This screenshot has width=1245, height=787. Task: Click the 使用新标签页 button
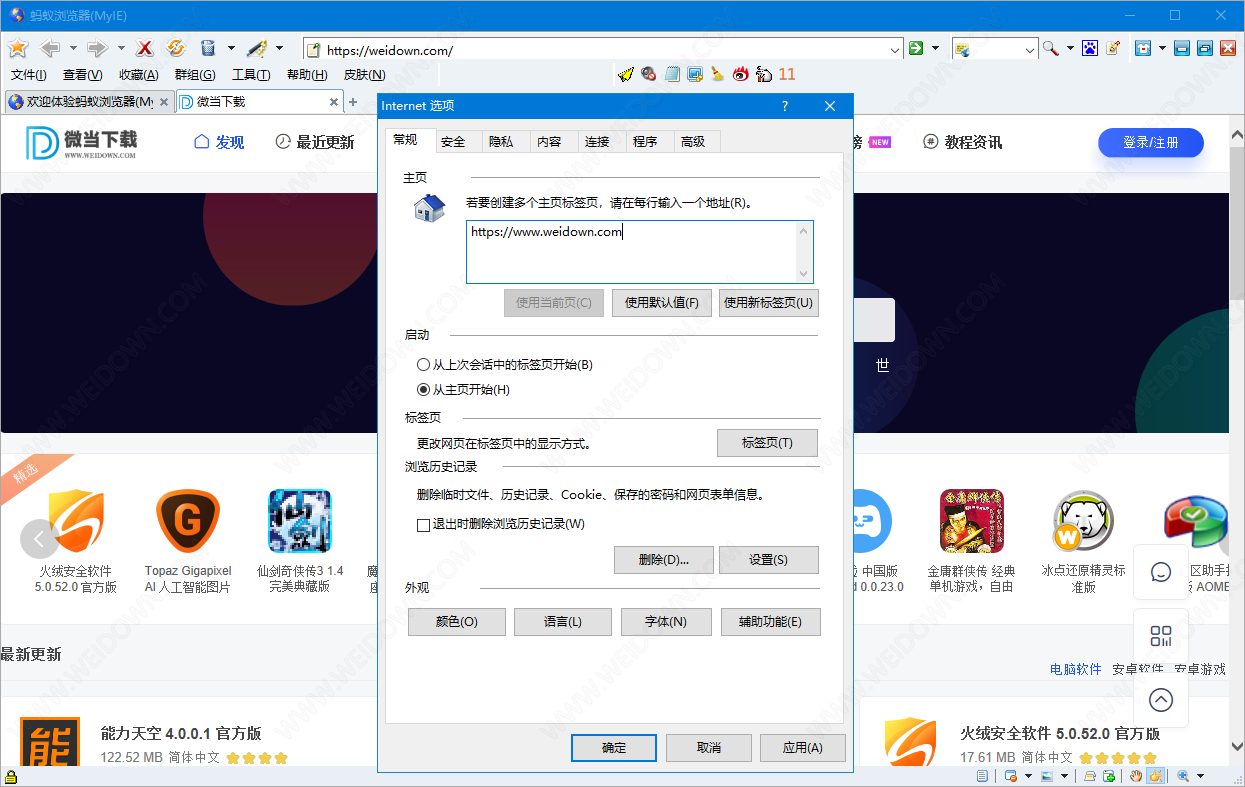point(769,303)
